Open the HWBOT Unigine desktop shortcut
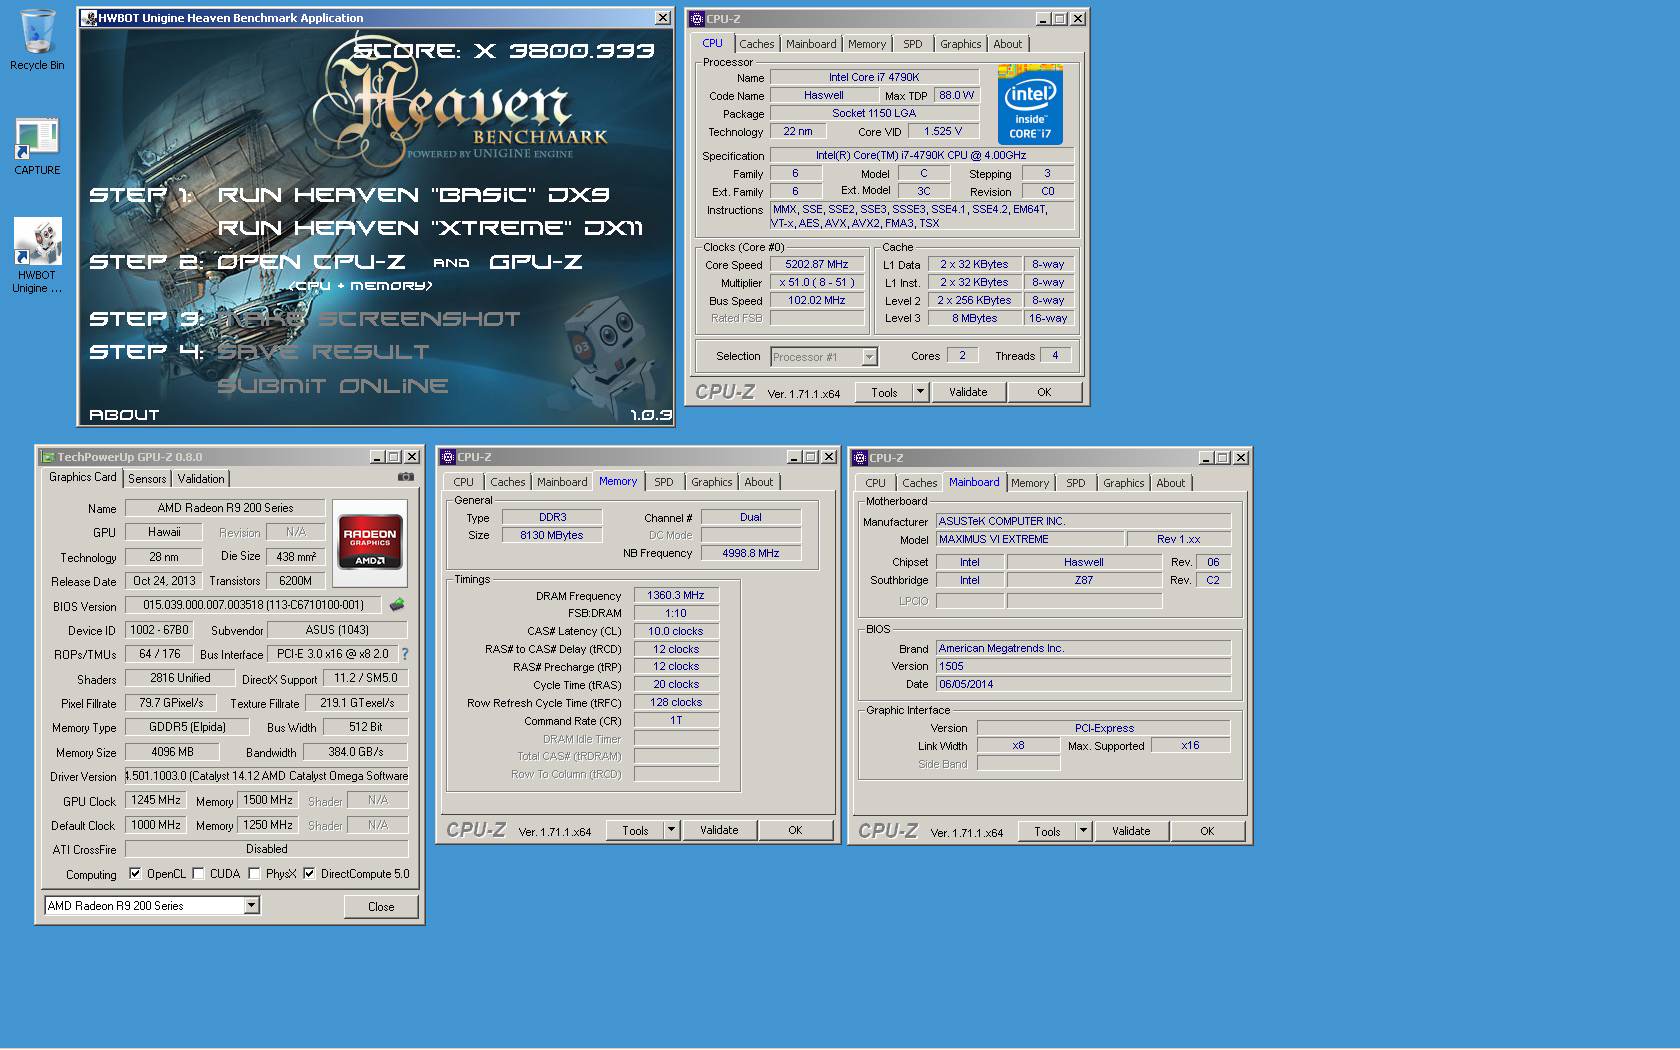 (x=37, y=255)
